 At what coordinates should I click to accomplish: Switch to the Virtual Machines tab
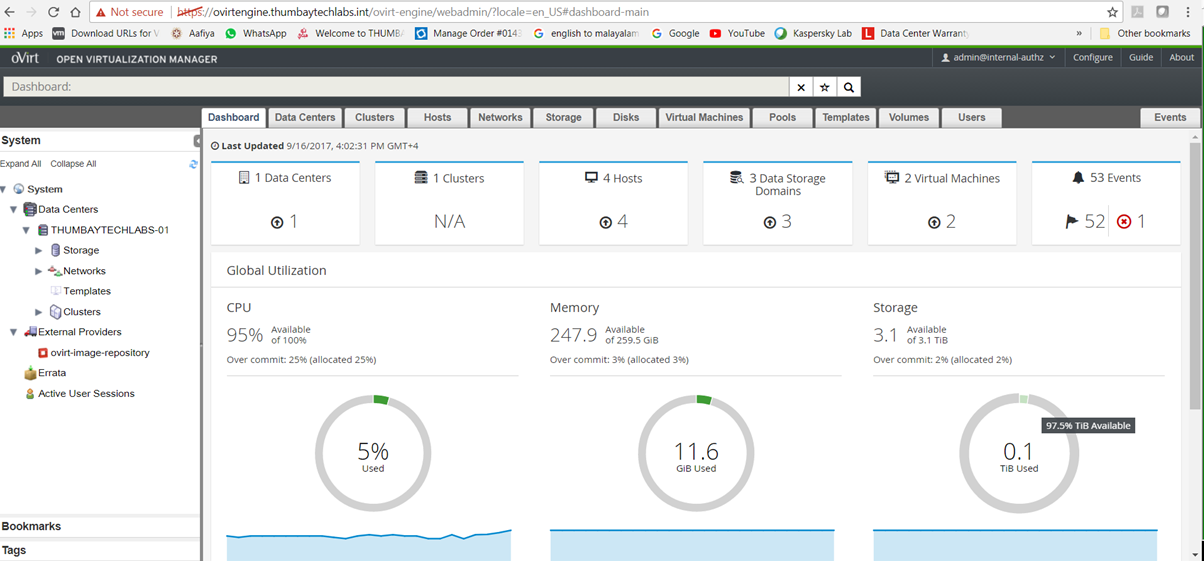tap(704, 118)
